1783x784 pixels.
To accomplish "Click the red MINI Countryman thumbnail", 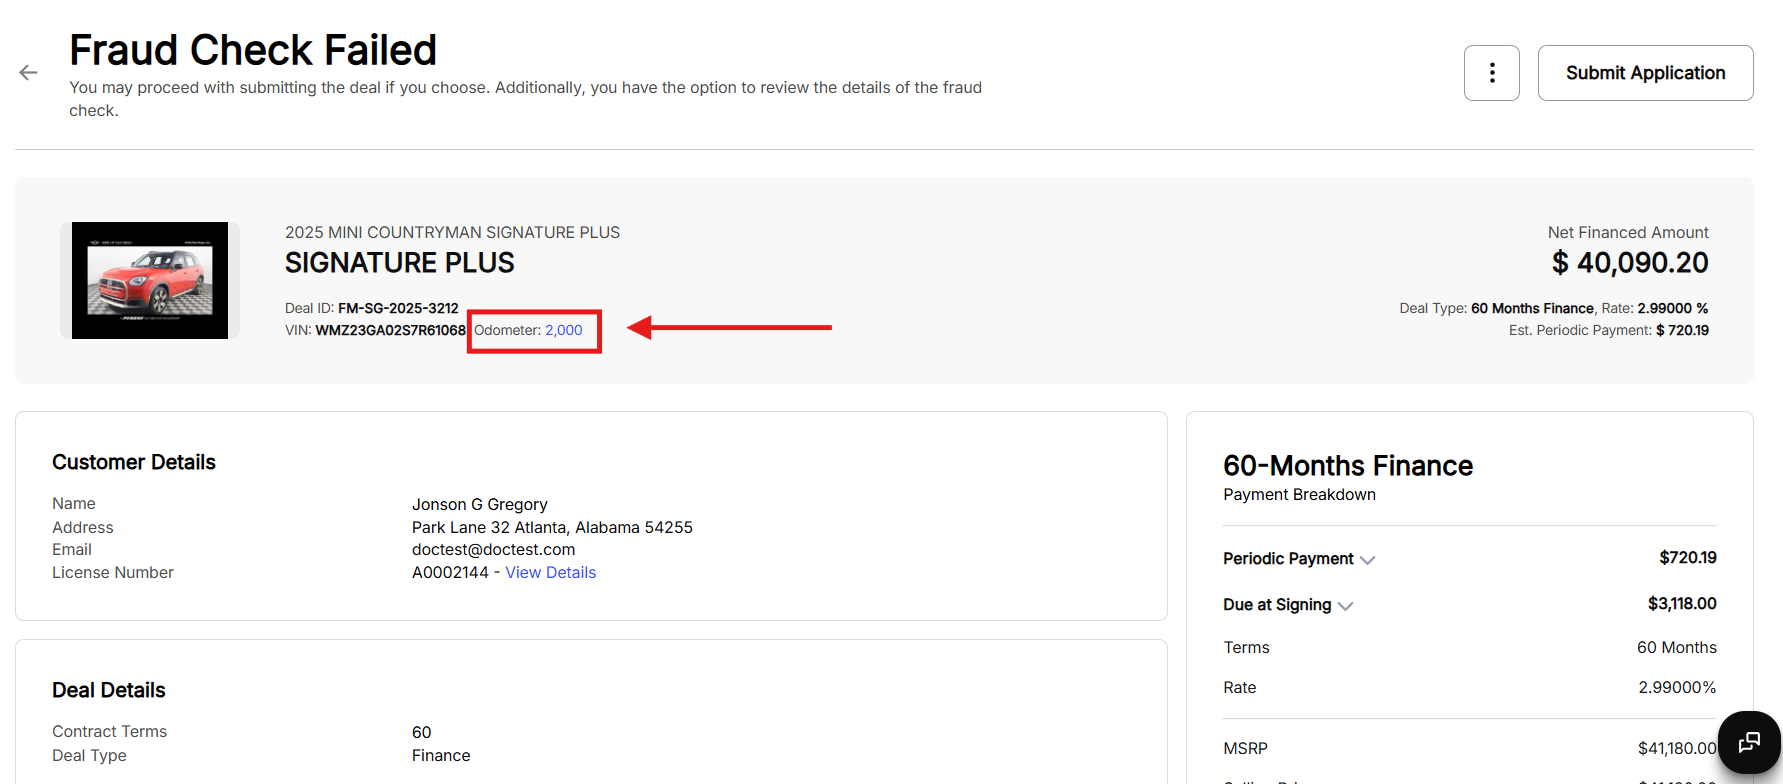I will pyautogui.click(x=150, y=280).
